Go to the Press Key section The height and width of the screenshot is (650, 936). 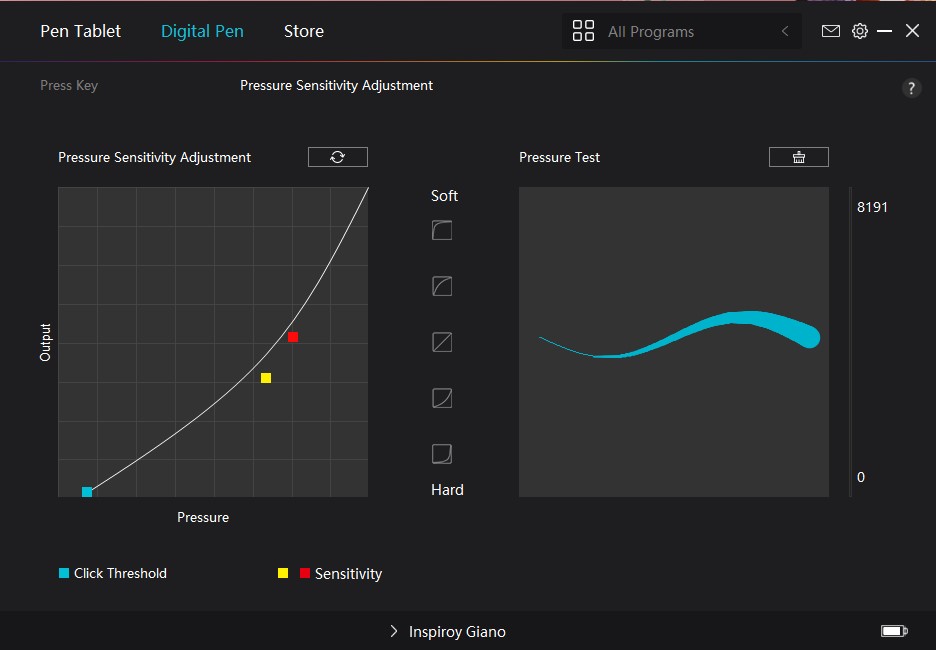pos(69,86)
